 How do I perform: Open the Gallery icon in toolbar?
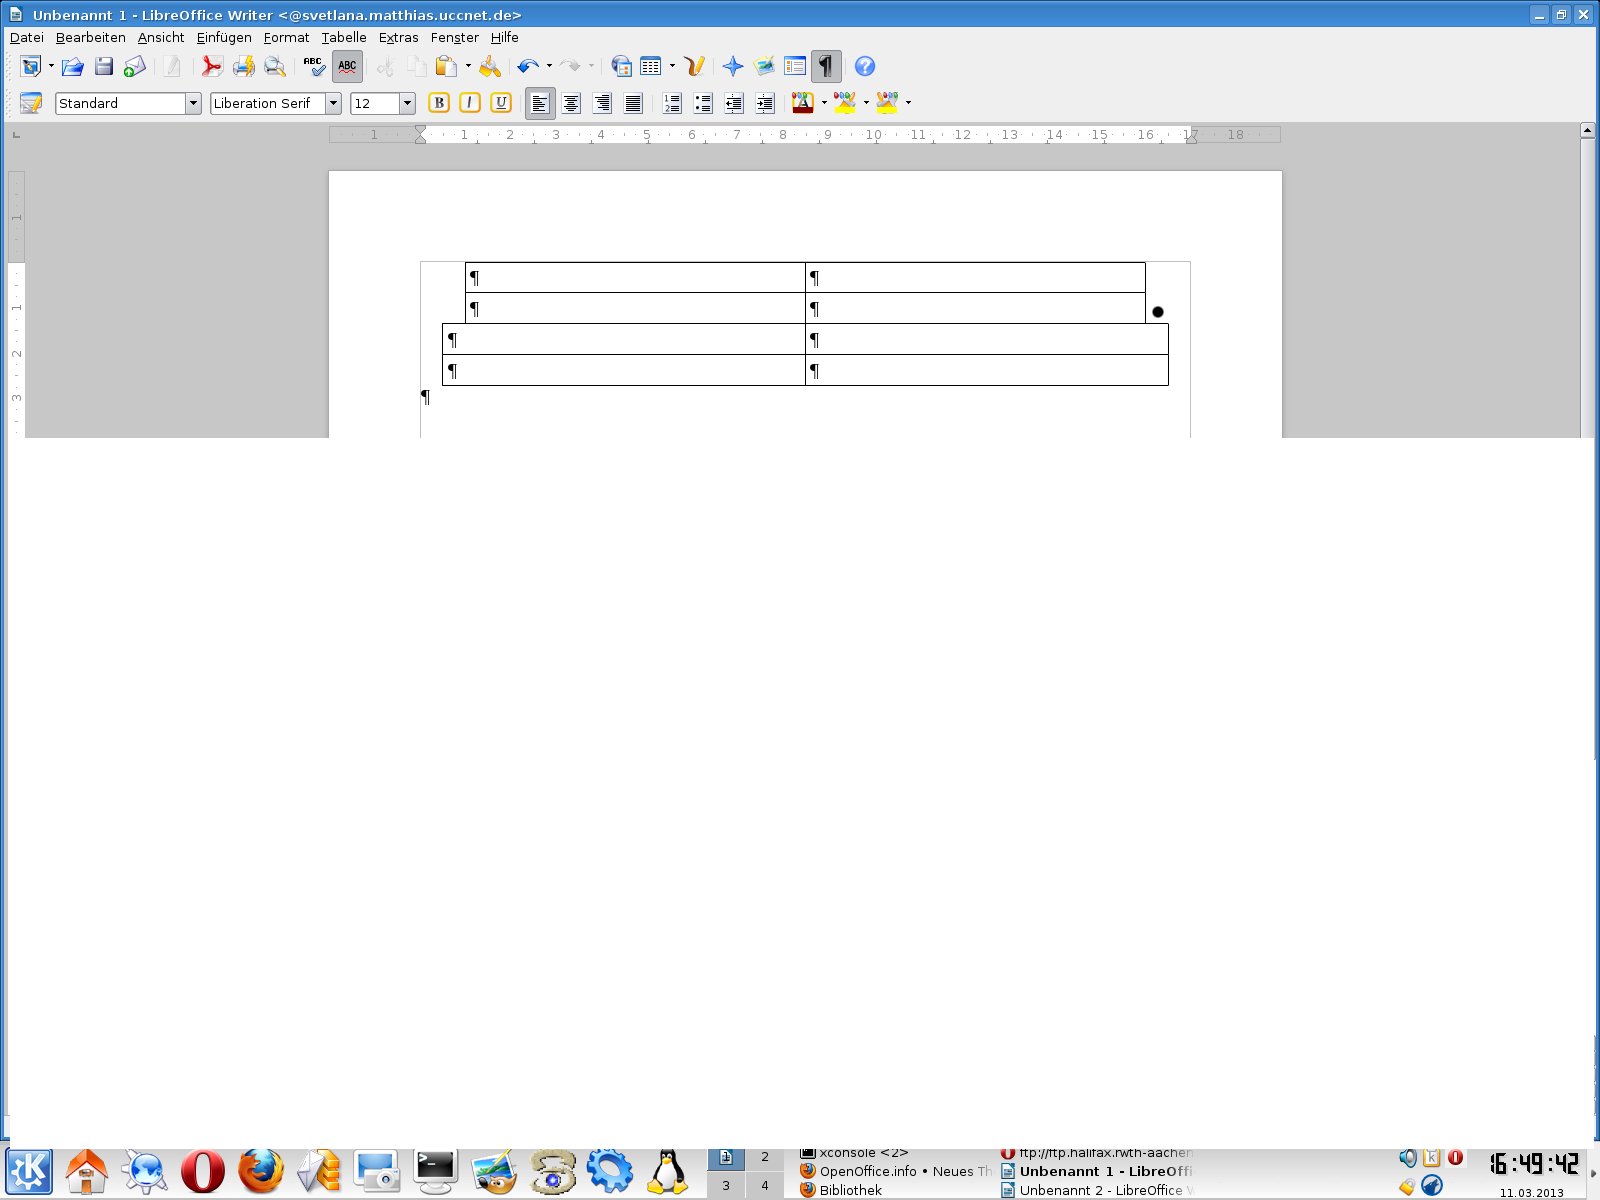coord(764,67)
